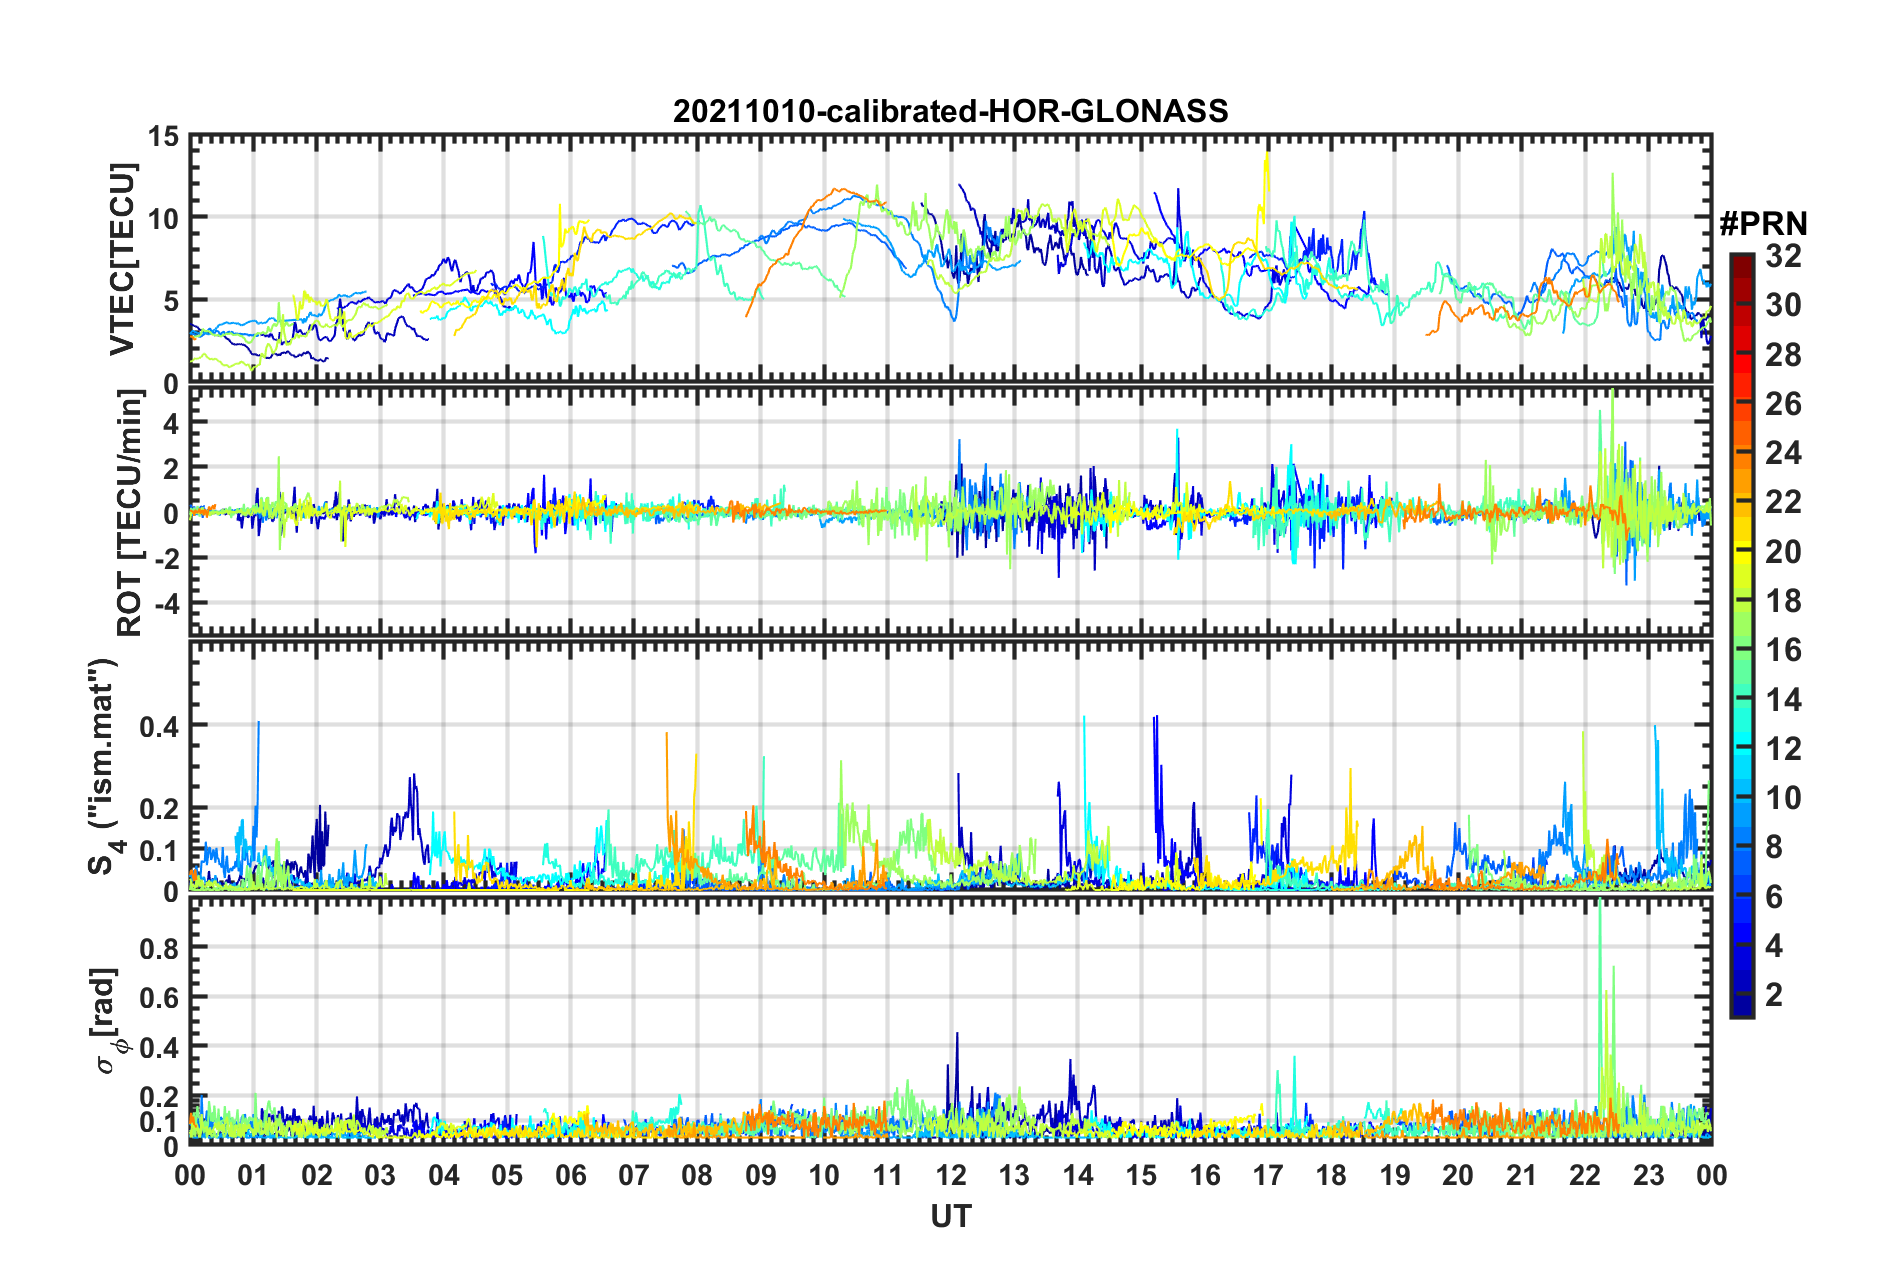Select colorbar tick label 12
The height and width of the screenshot is (1272, 1902).
coord(1783,748)
